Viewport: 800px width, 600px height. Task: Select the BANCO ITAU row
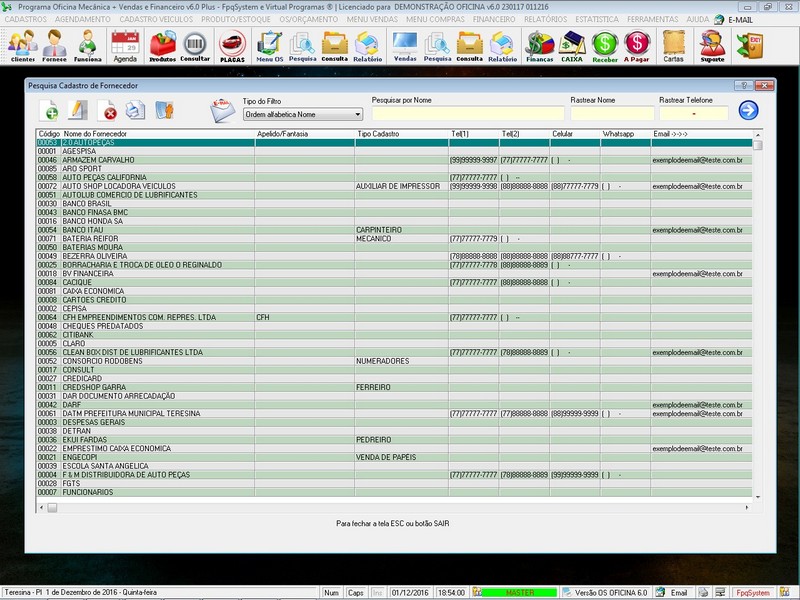coord(394,230)
